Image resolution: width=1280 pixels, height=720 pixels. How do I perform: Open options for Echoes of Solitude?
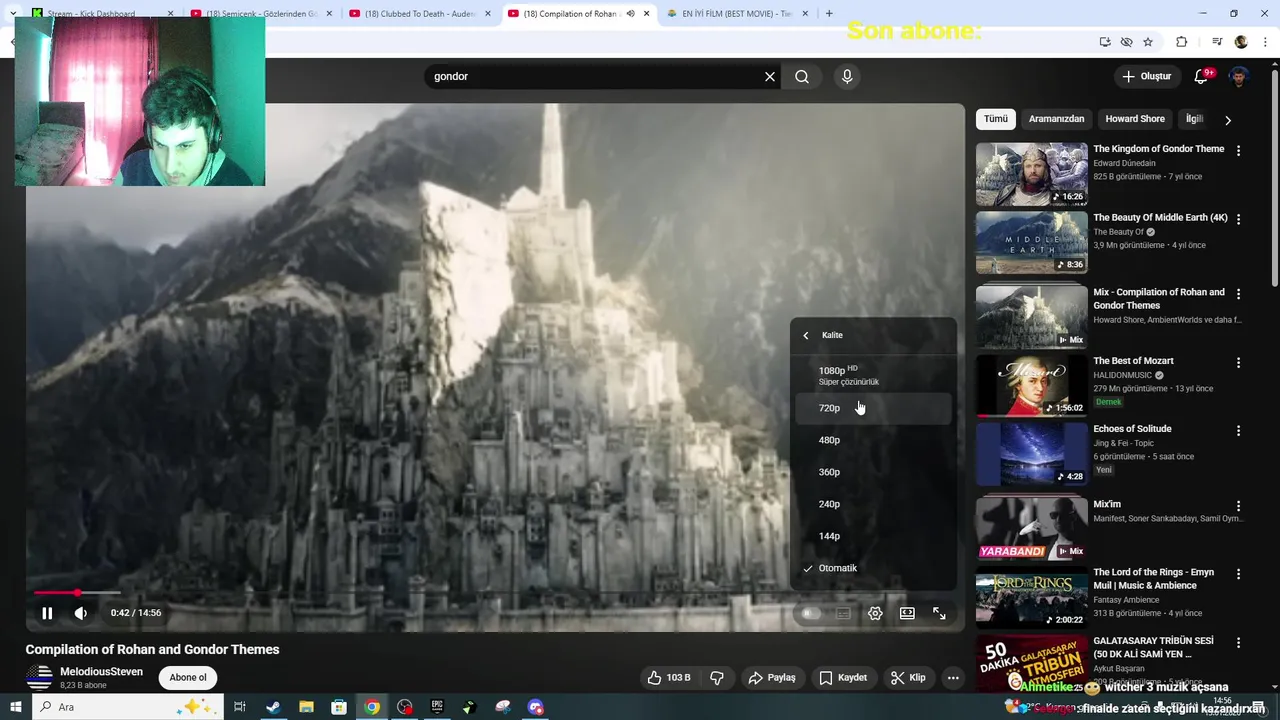point(1238,431)
